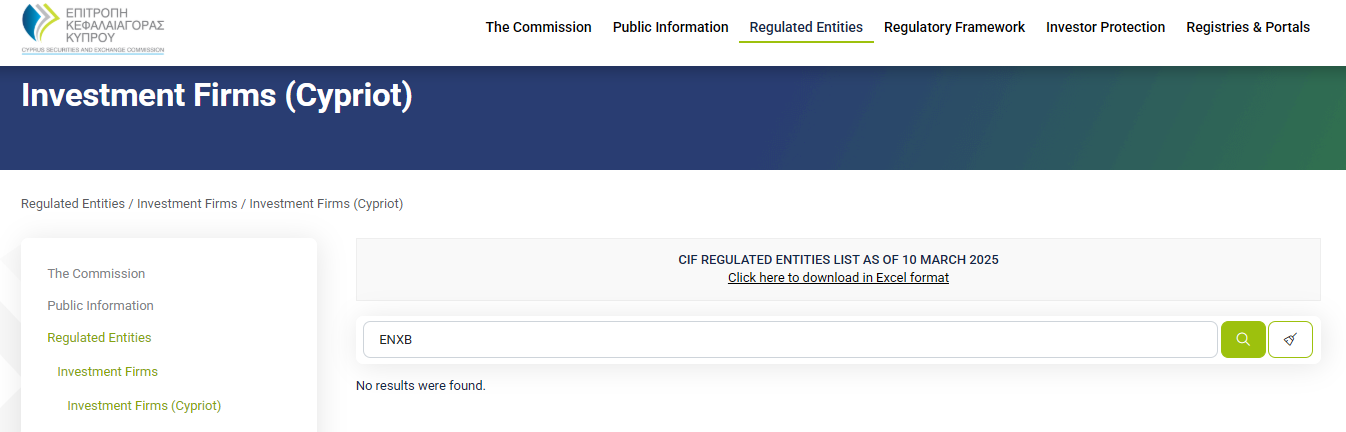
Task: Open the Regulatory Framework top menu
Action: pyautogui.click(x=954, y=27)
